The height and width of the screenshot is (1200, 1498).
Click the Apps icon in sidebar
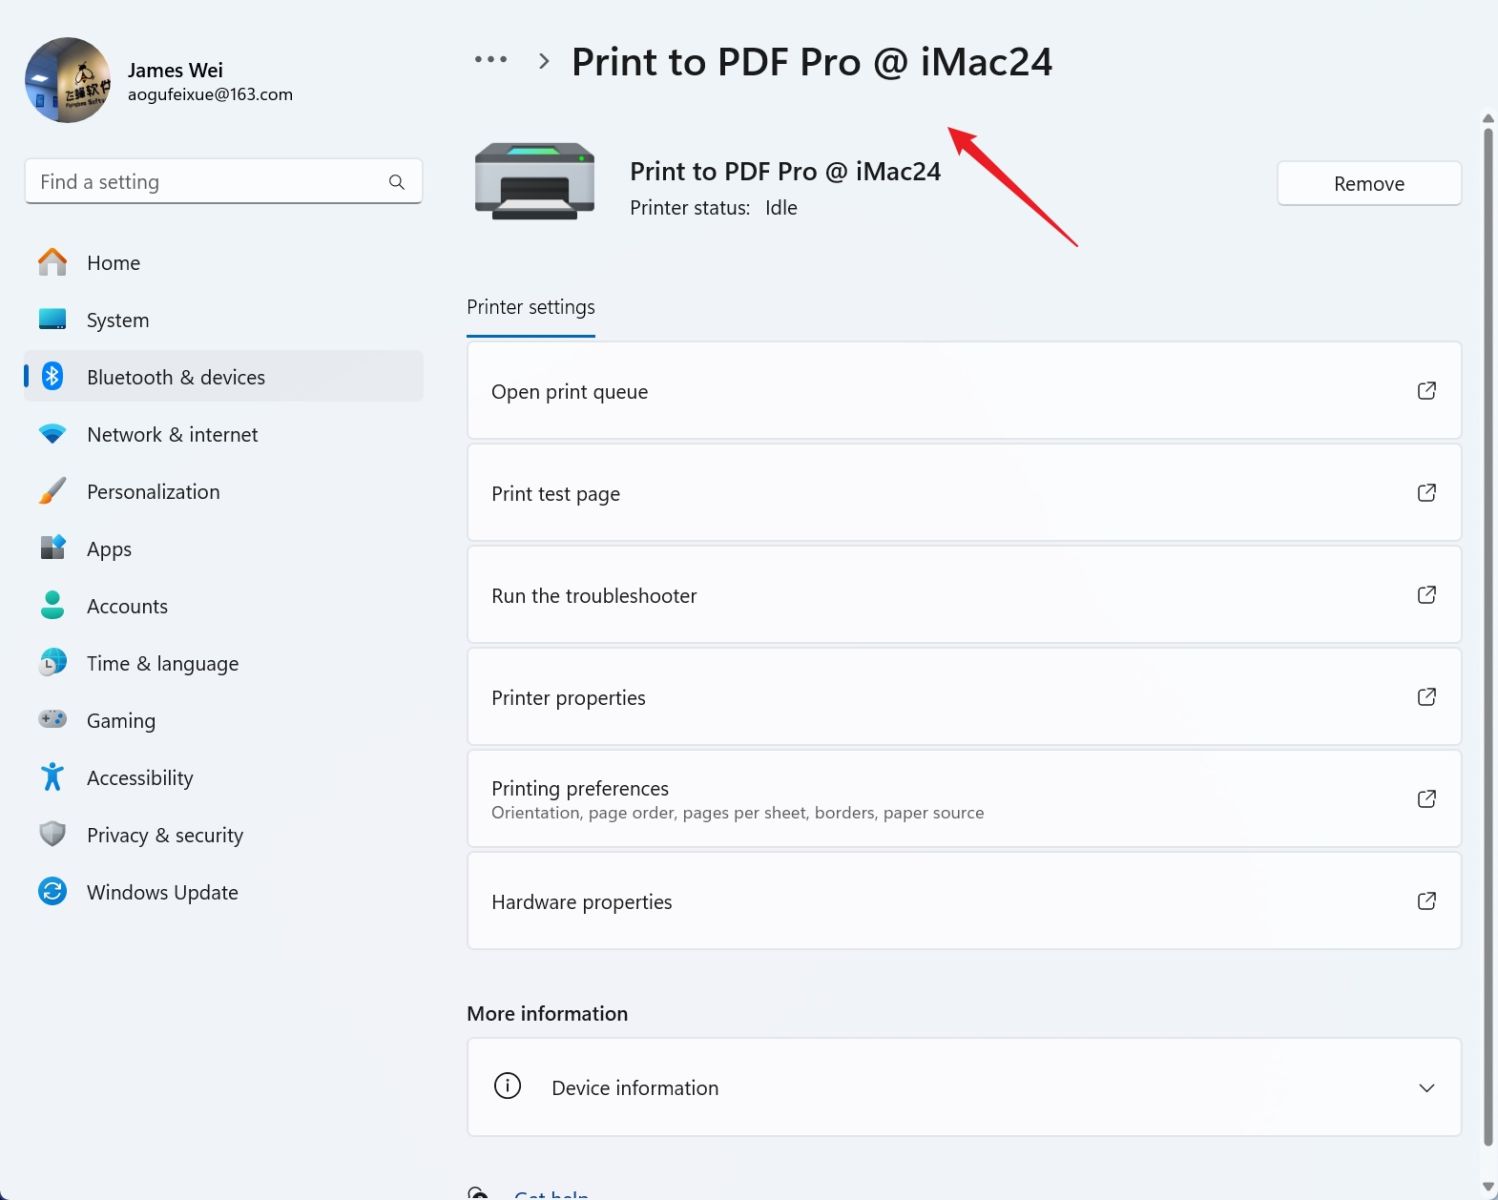(52, 548)
